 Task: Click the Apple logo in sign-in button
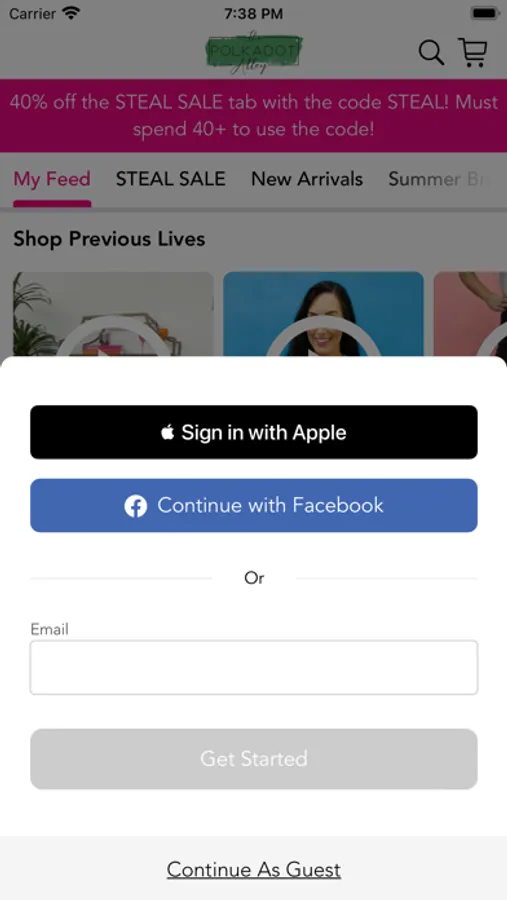coord(168,432)
